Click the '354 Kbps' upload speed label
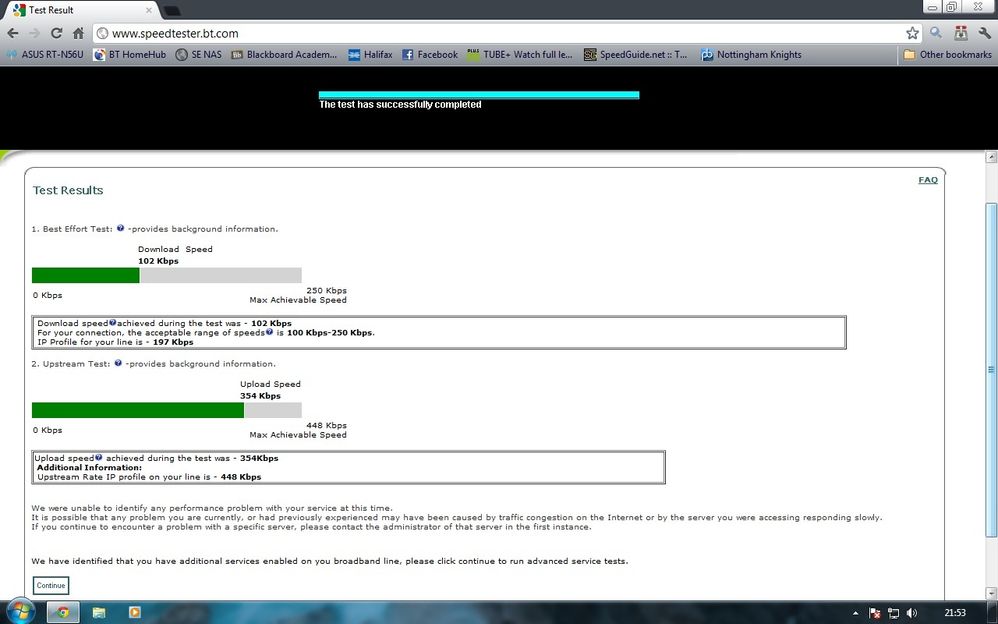Viewport: 998px width, 624px height. click(260, 395)
